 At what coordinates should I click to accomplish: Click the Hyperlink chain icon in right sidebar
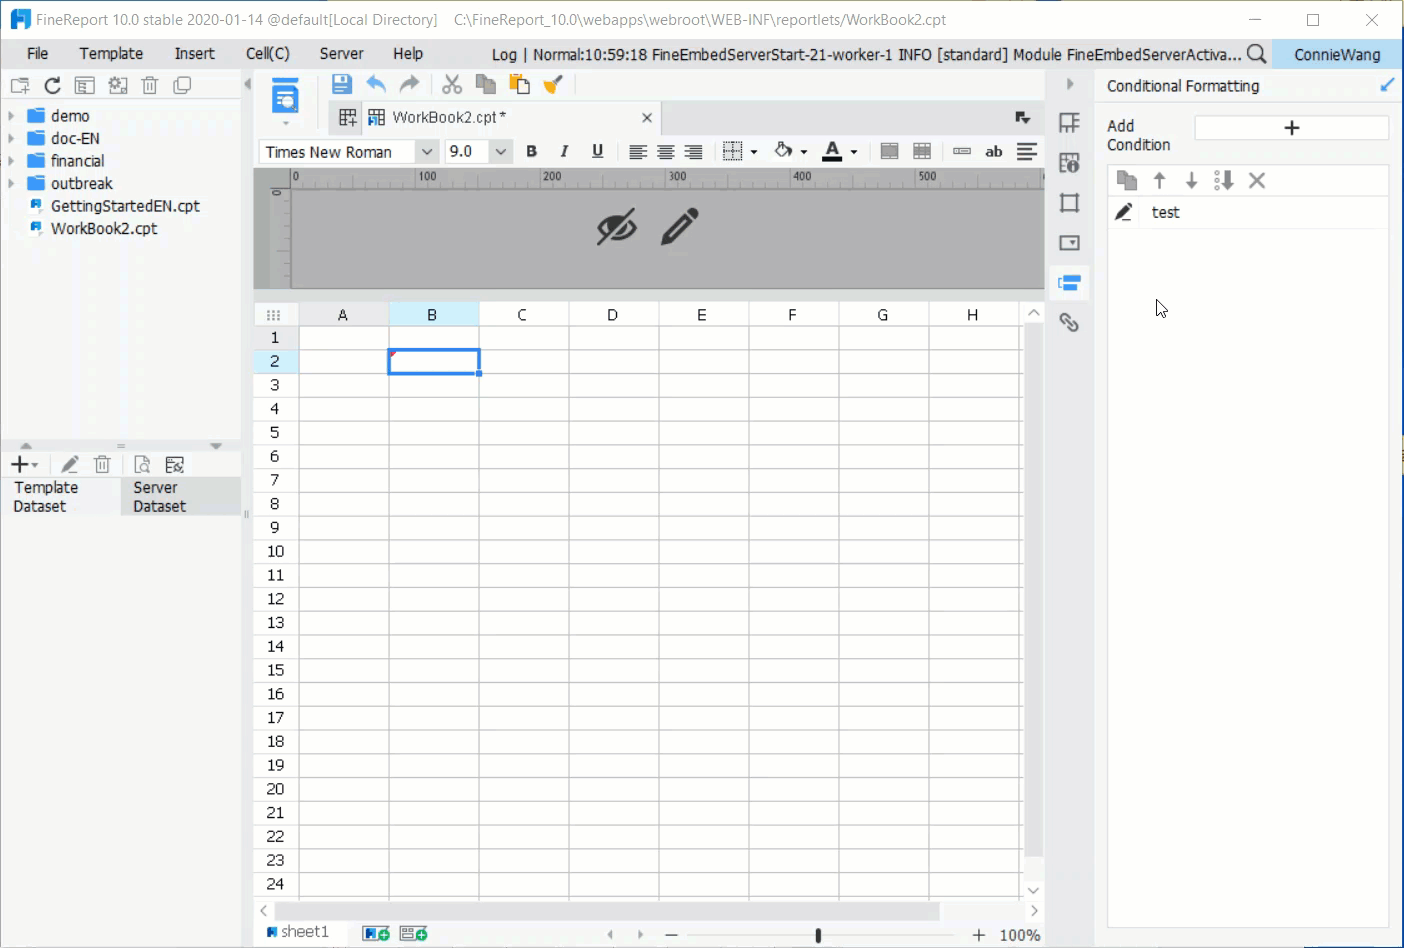point(1070,322)
